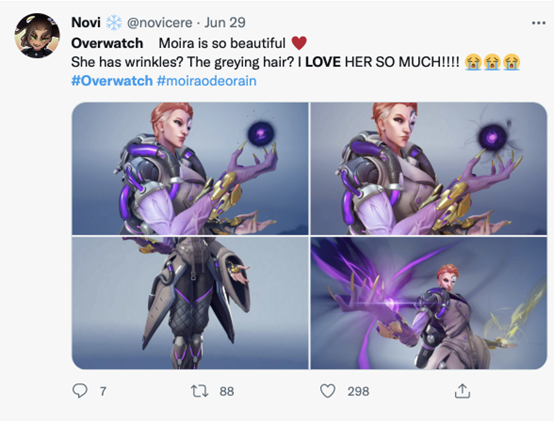The width and height of the screenshot is (554, 421).
Task: Click the red heart emoji in tweet
Action: 299,43
